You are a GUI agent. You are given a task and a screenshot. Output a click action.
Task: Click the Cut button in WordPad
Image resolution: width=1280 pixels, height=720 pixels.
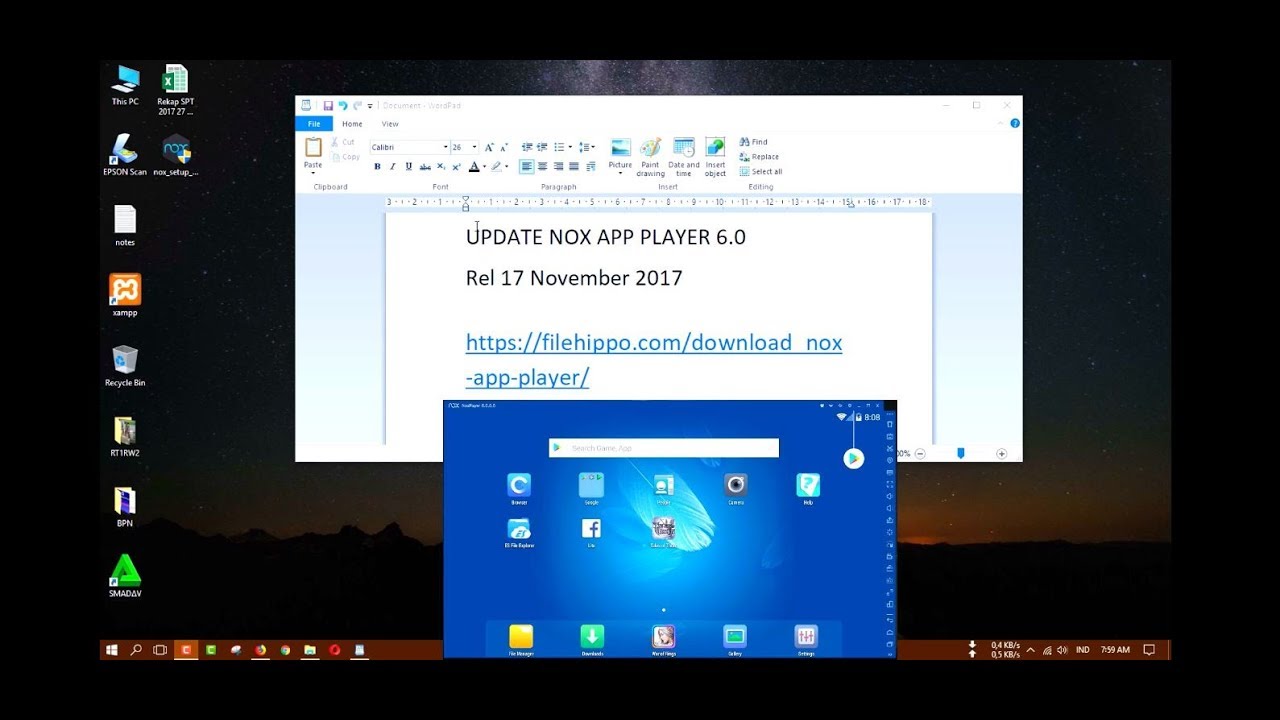[343, 142]
